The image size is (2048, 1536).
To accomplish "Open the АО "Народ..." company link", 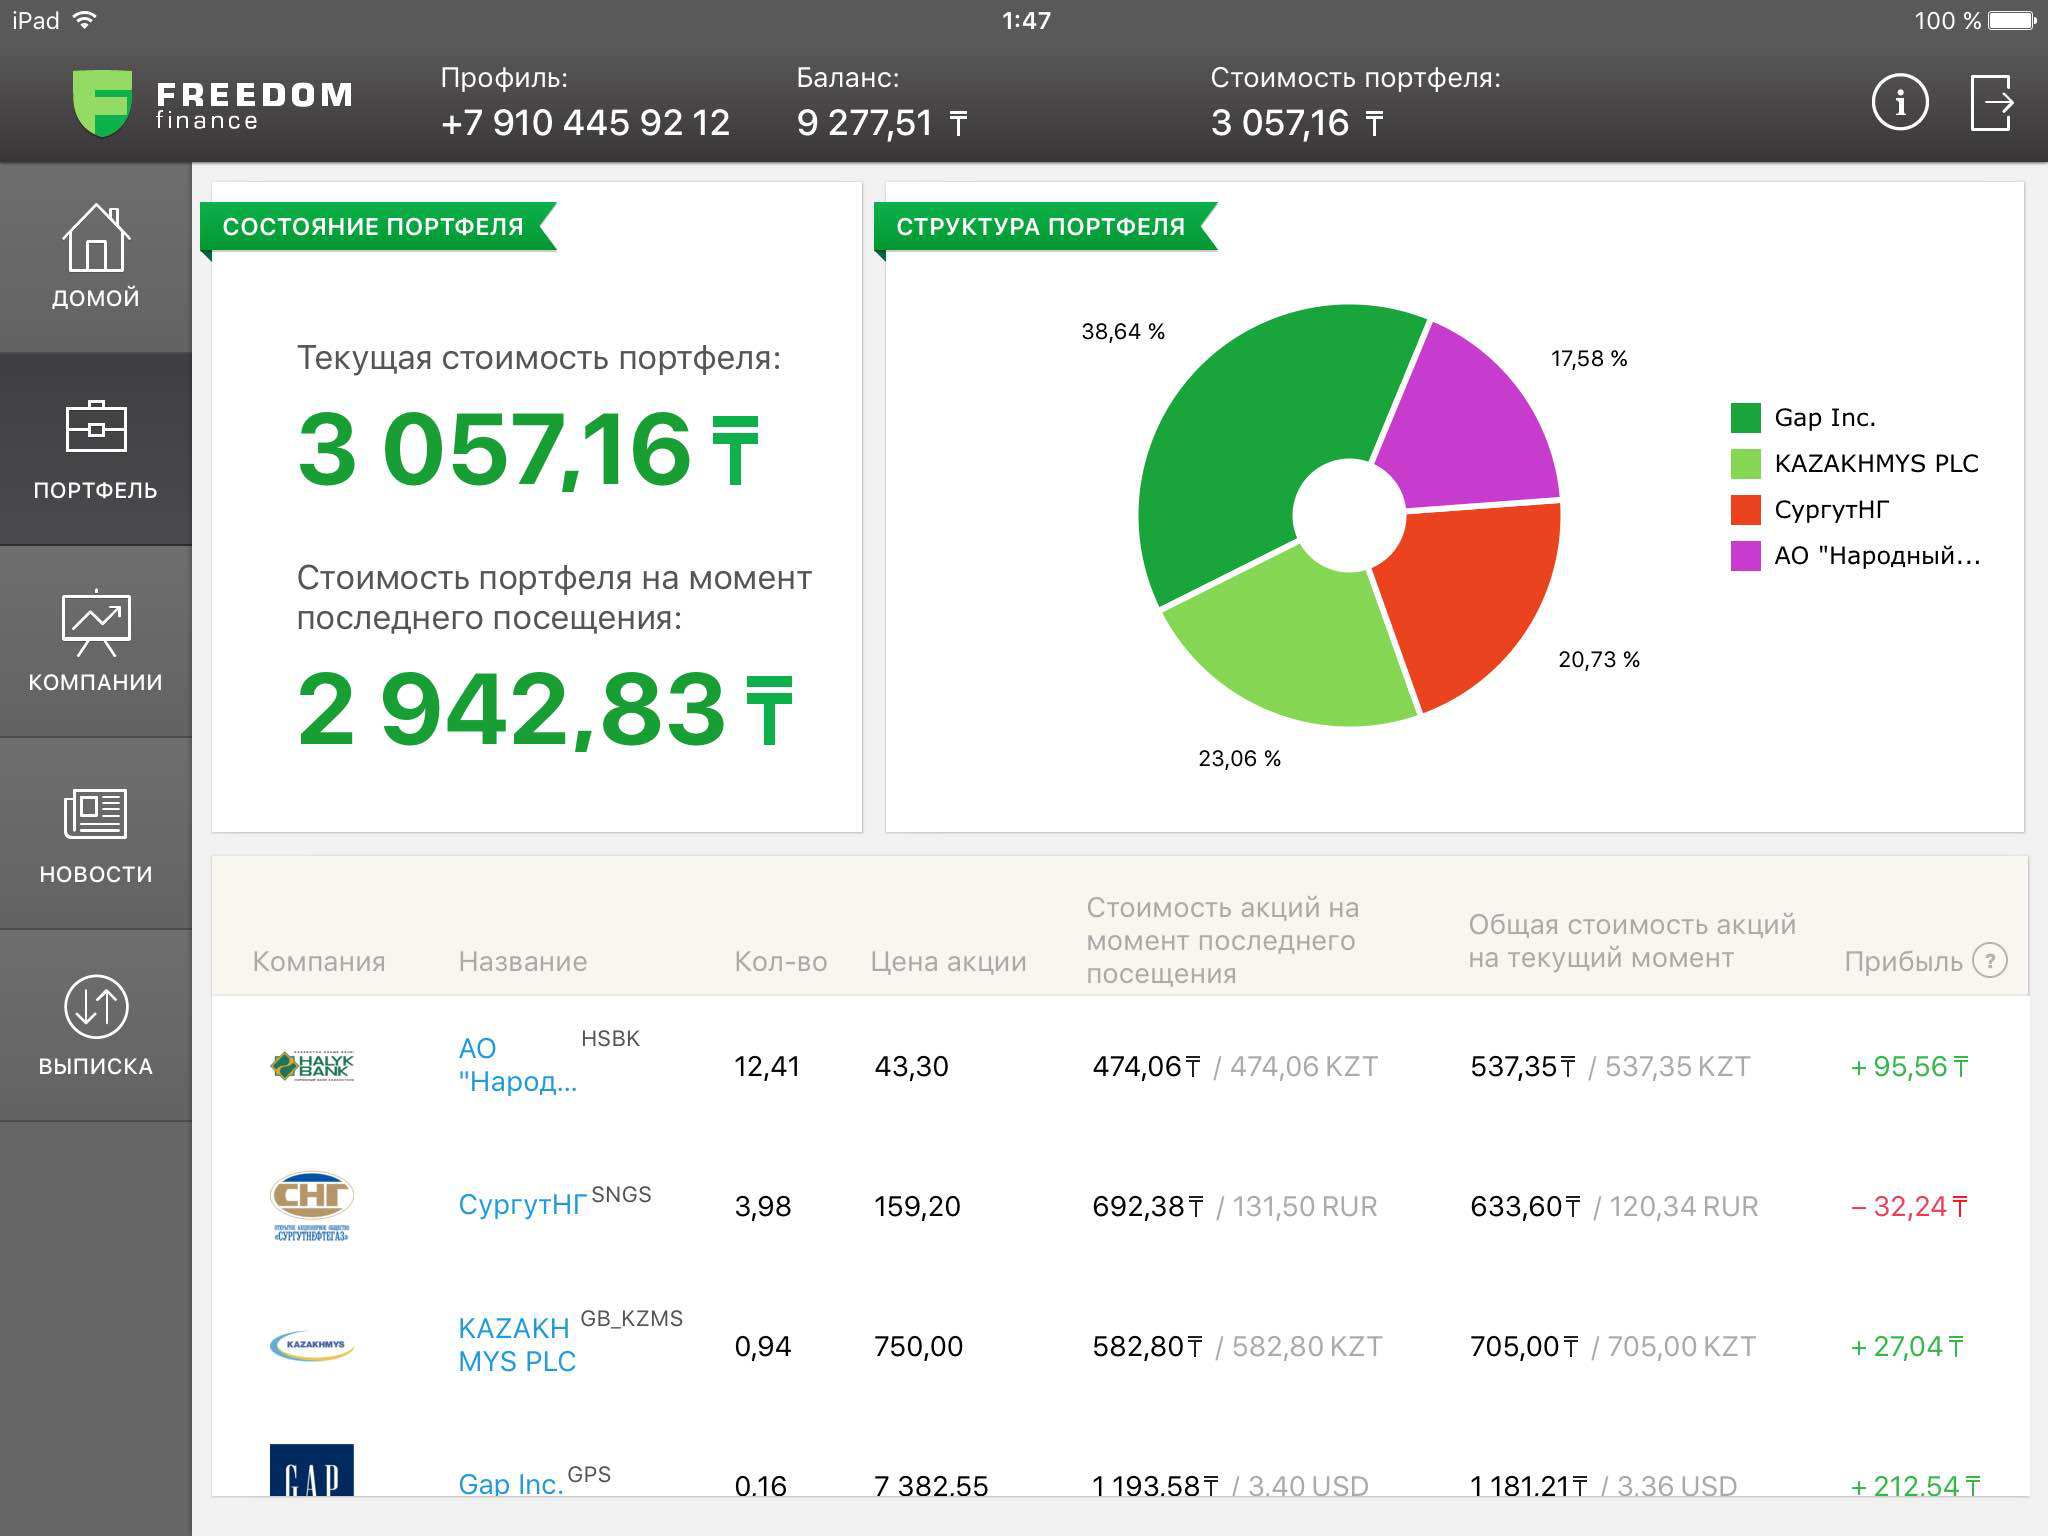I will pos(517,1065).
